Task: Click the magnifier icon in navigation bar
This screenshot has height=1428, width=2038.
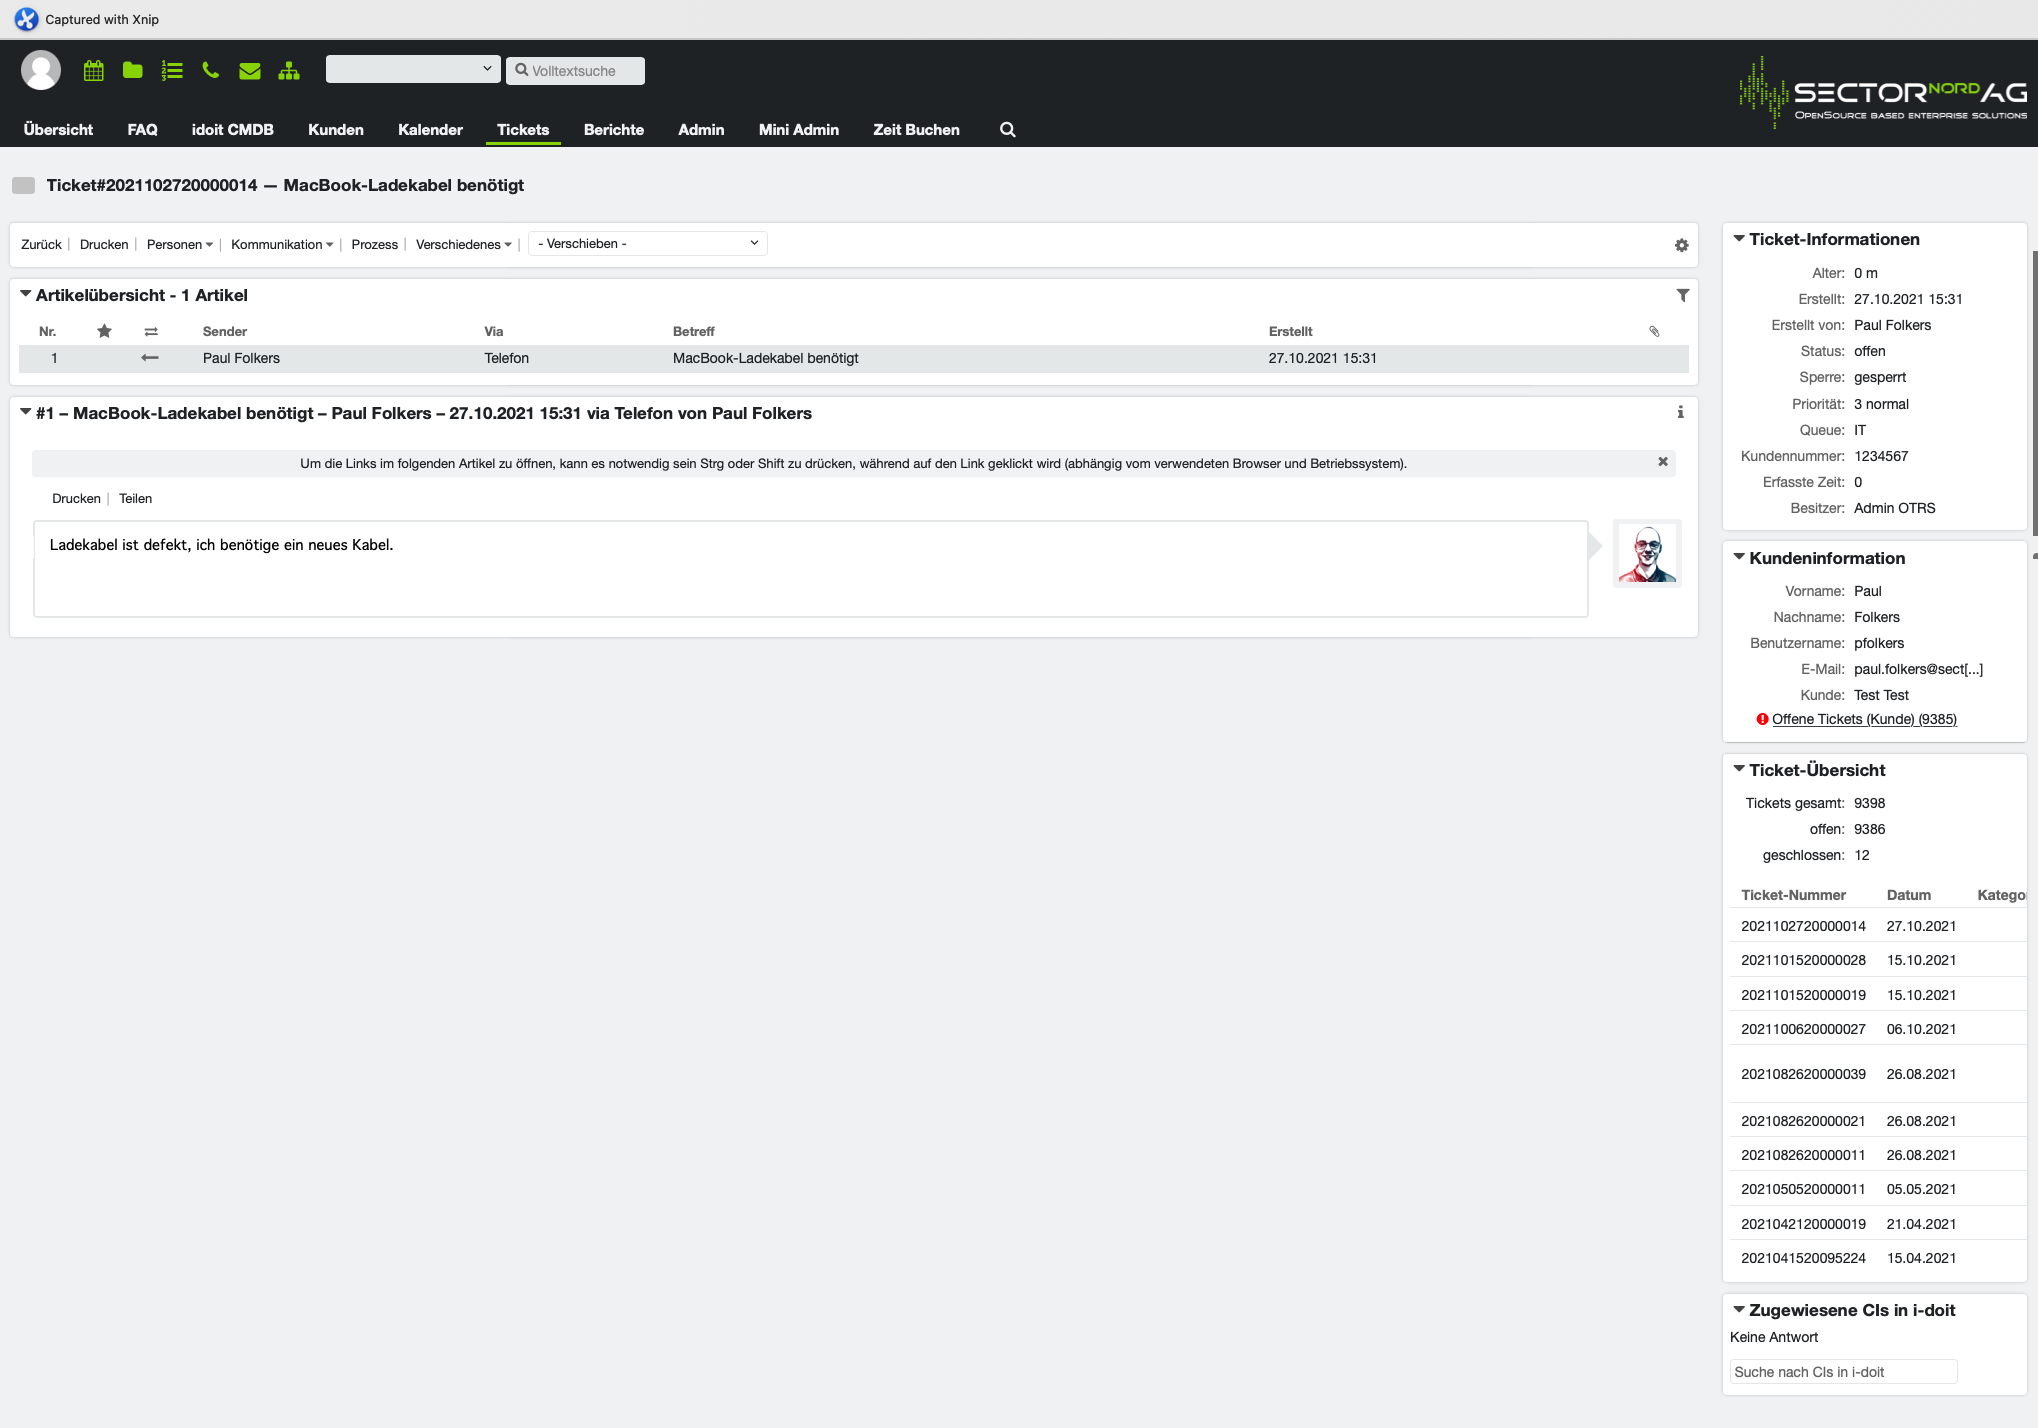Action: coord(1008,130)
